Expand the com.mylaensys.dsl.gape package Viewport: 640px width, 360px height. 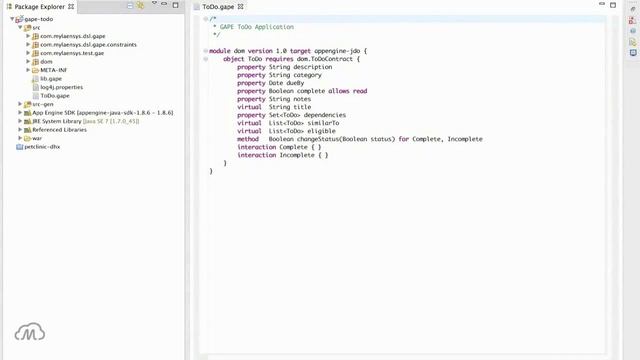(28, 36)
